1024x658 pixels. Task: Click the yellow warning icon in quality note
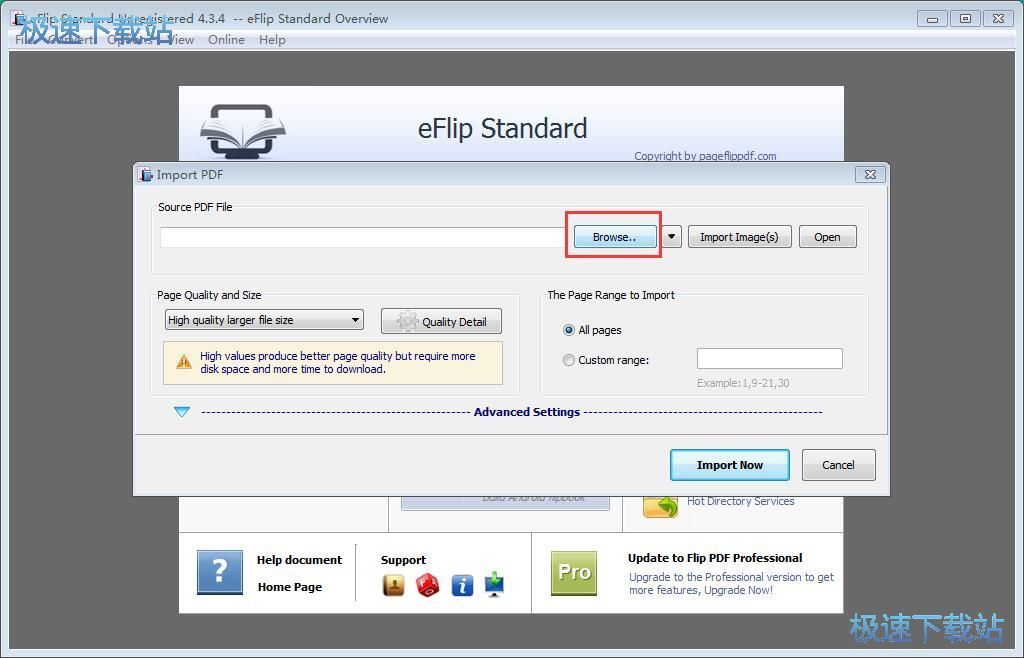pyautogui.click(x=184, y=362)
